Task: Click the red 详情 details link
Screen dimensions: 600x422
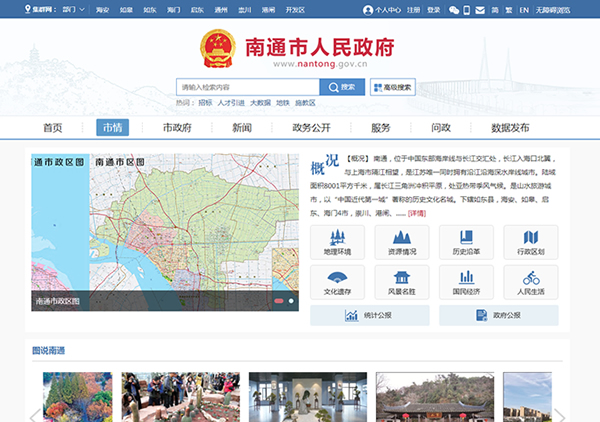Action: pos(389,213)
